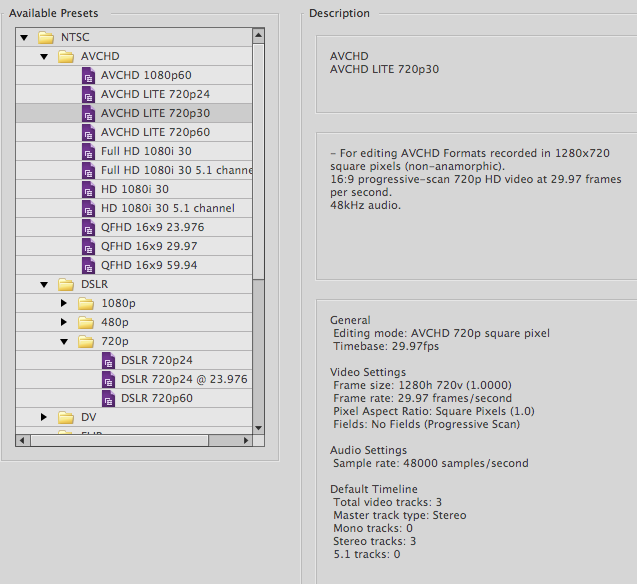Select the AVCHD 1080p60 preset
637x584 pixels.
coord(134,75)
